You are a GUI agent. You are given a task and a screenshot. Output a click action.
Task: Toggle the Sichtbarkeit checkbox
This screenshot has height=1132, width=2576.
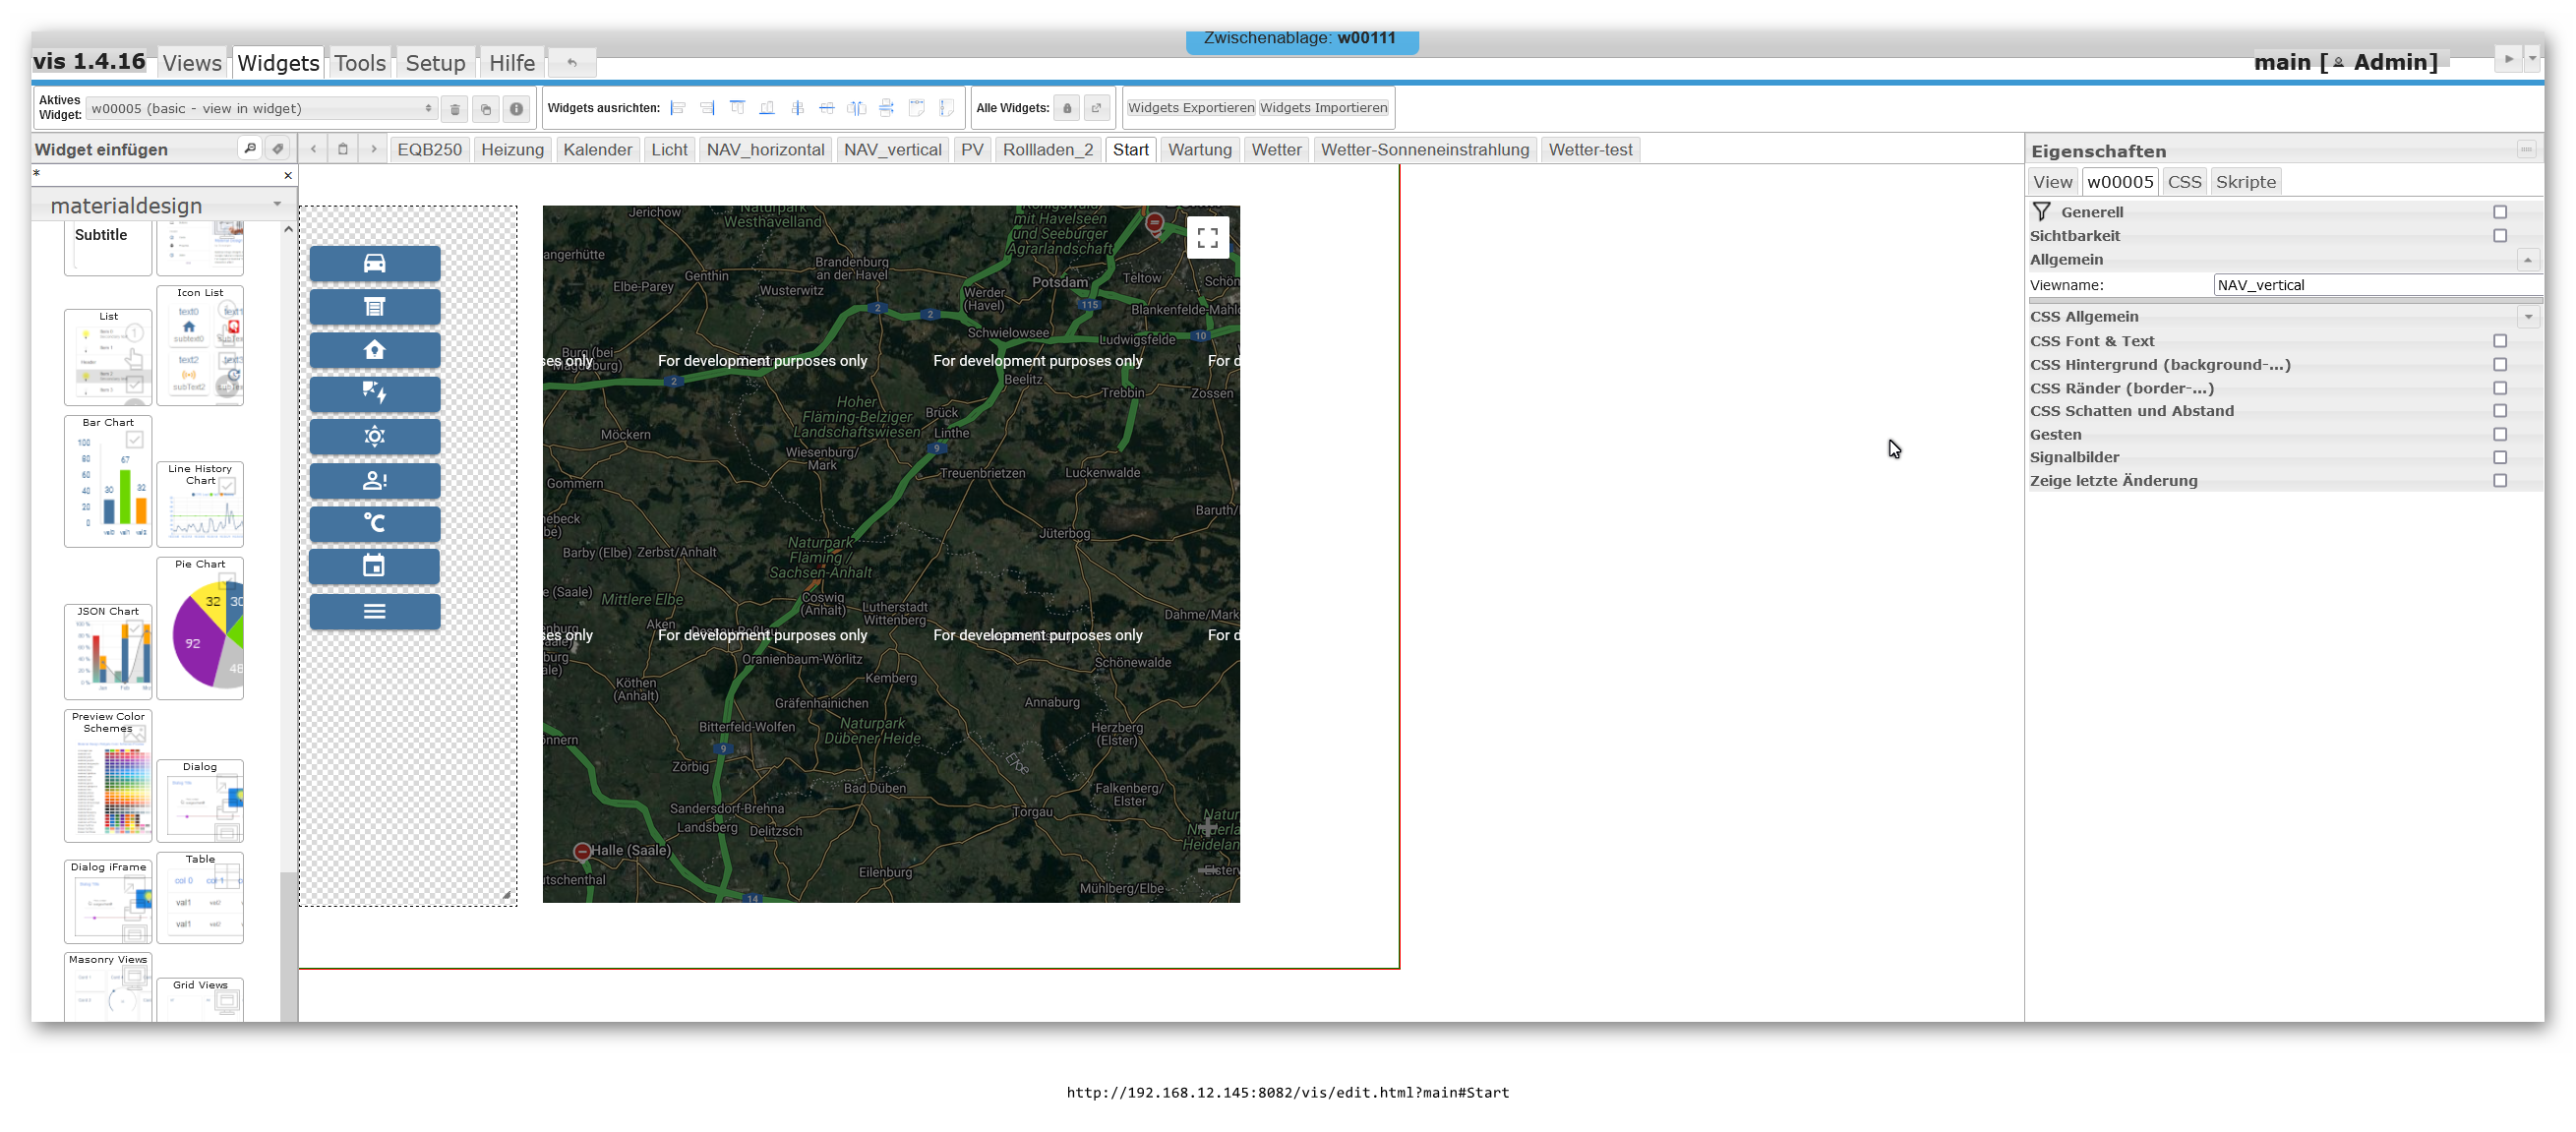click(2499, 236)
